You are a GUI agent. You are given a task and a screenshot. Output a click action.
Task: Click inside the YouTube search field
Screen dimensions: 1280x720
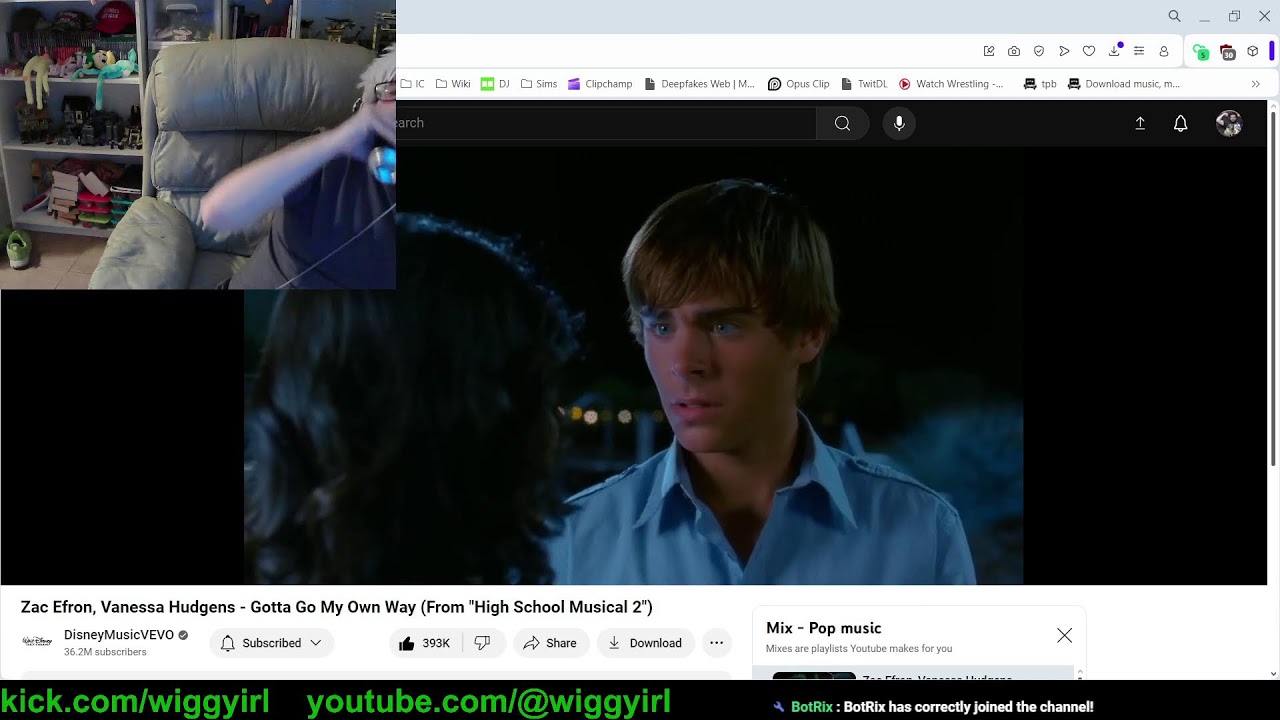pos(600,123)
